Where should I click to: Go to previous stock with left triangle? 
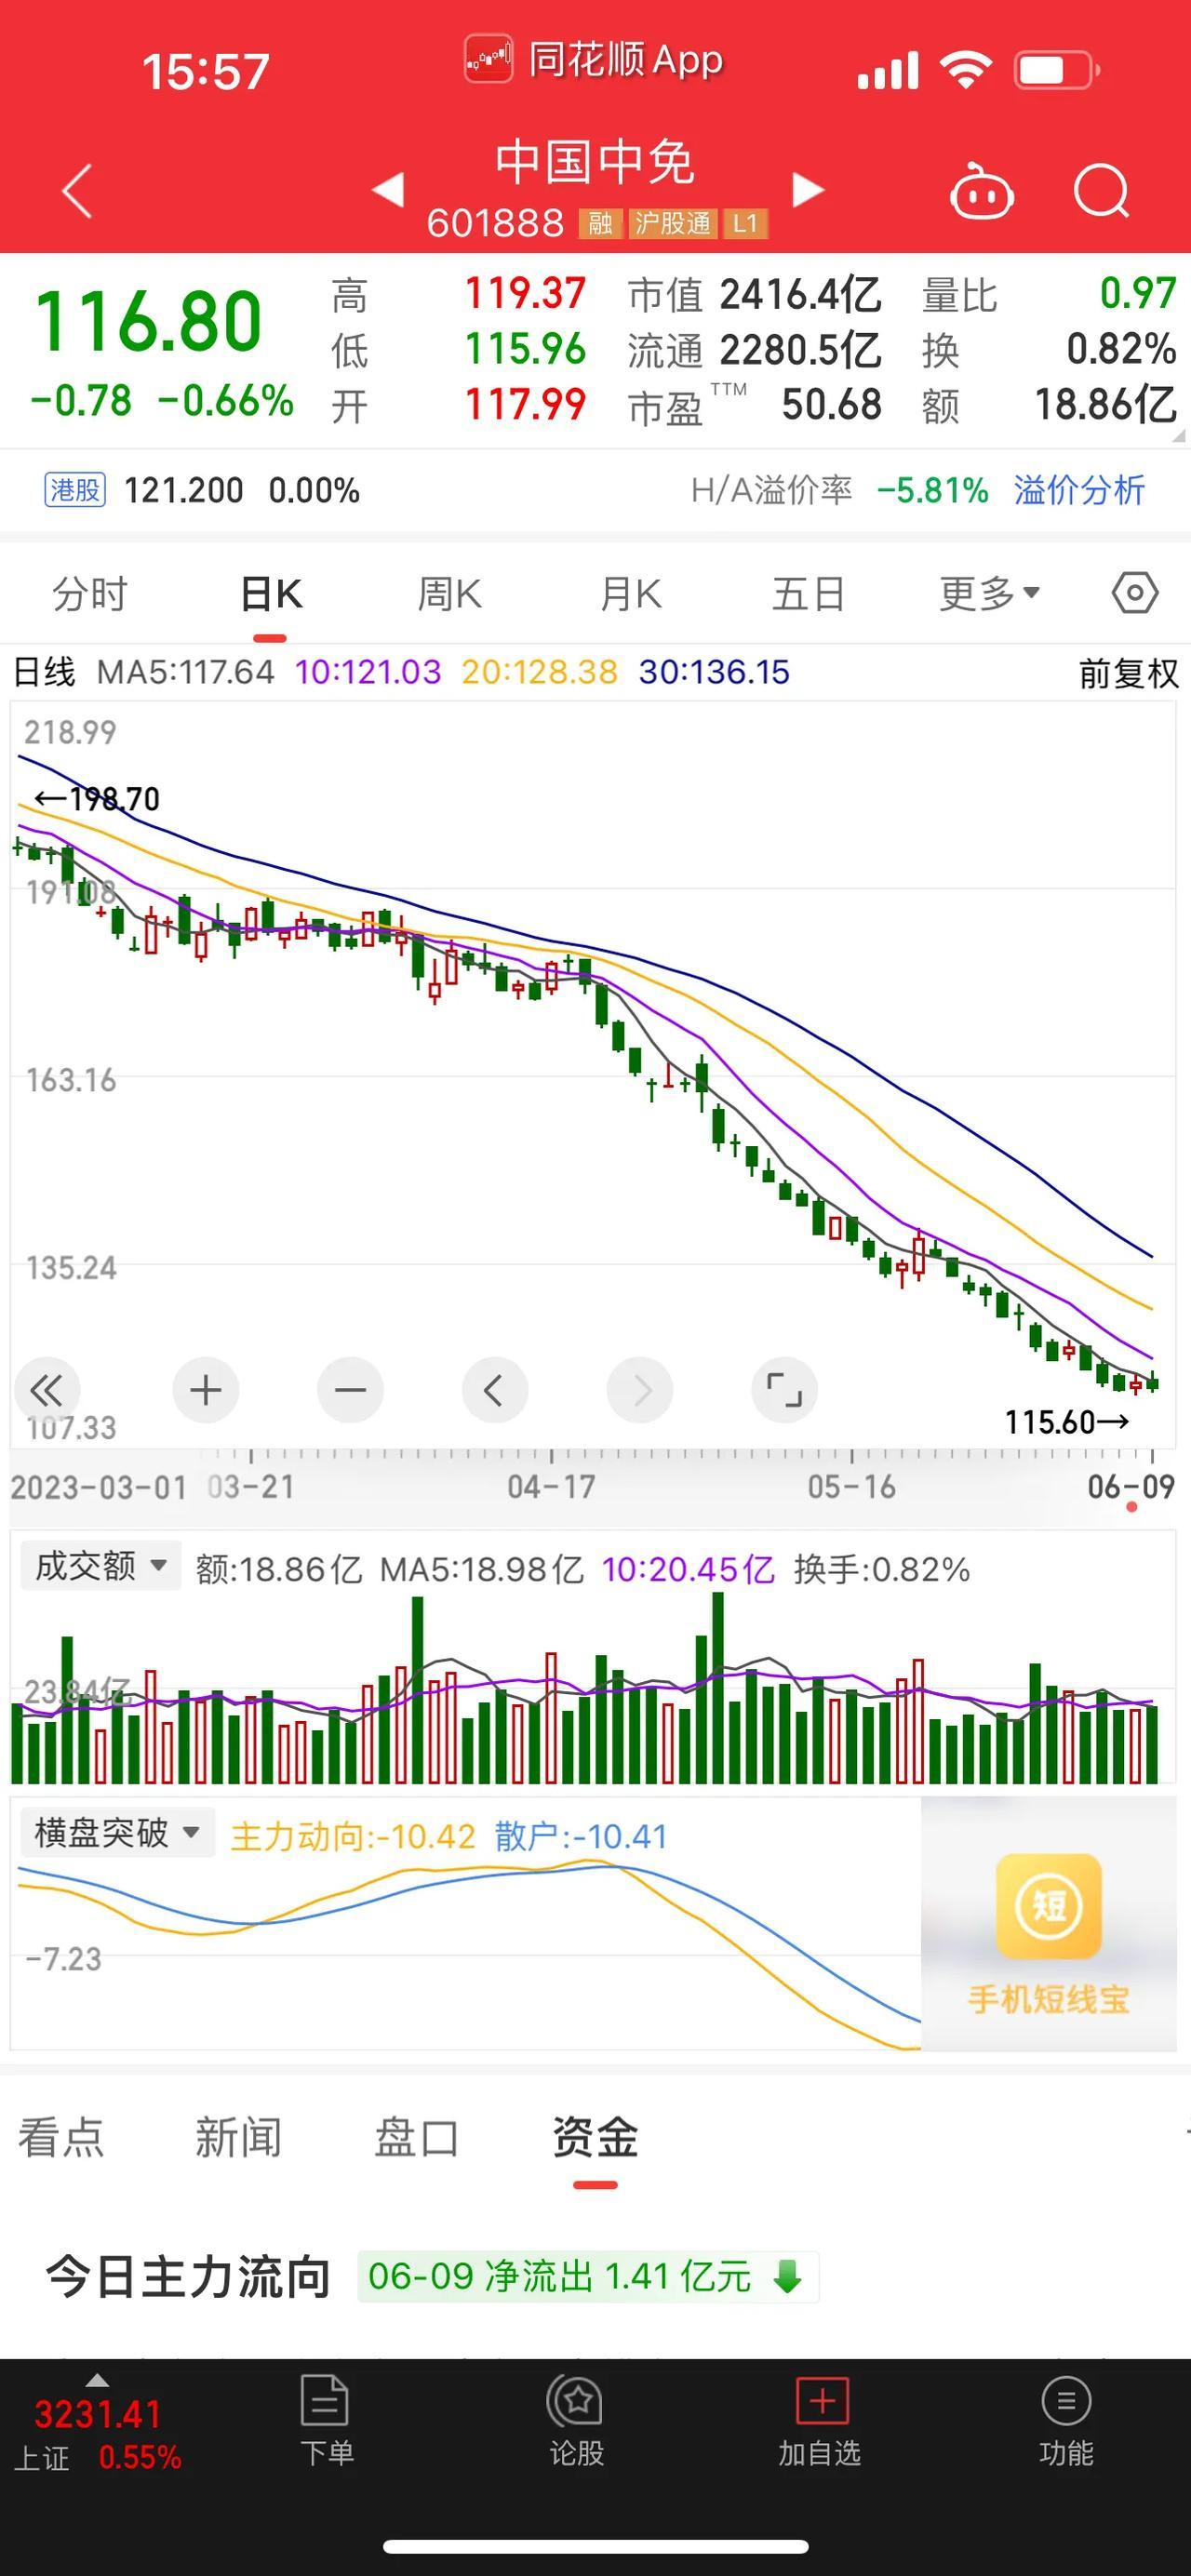(387, 189)
